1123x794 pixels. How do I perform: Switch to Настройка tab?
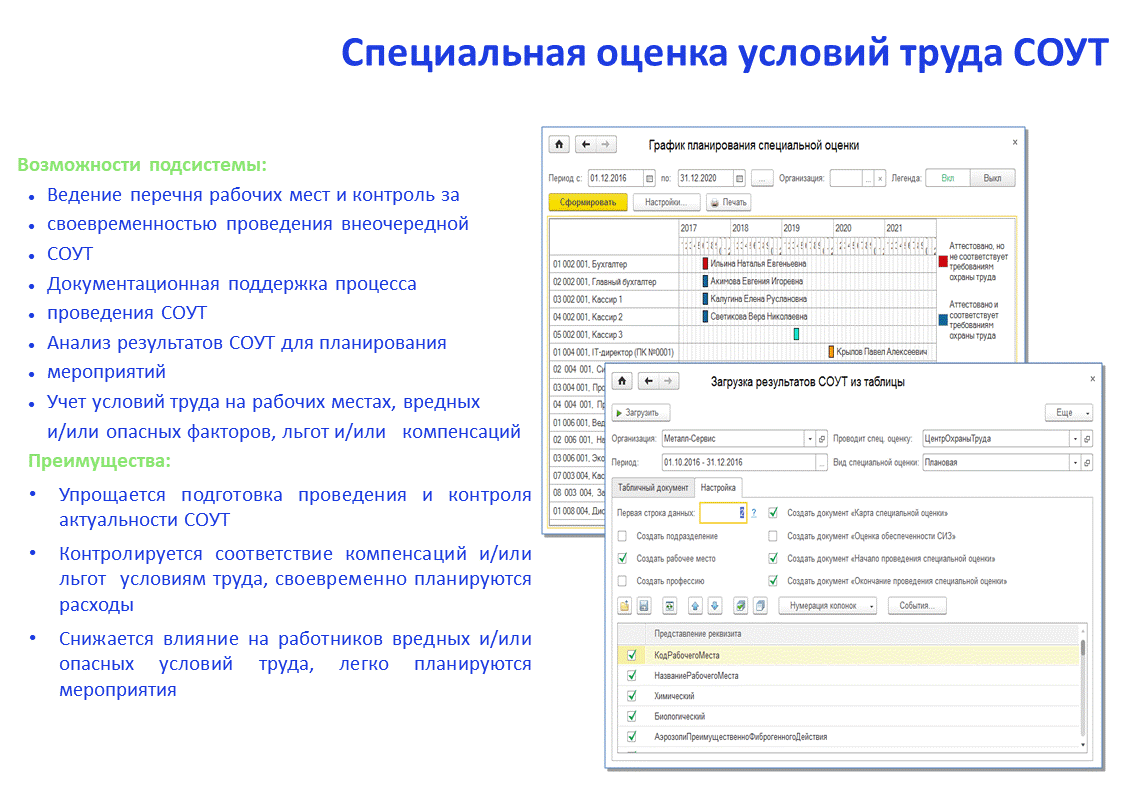click(x=718, y=488)
